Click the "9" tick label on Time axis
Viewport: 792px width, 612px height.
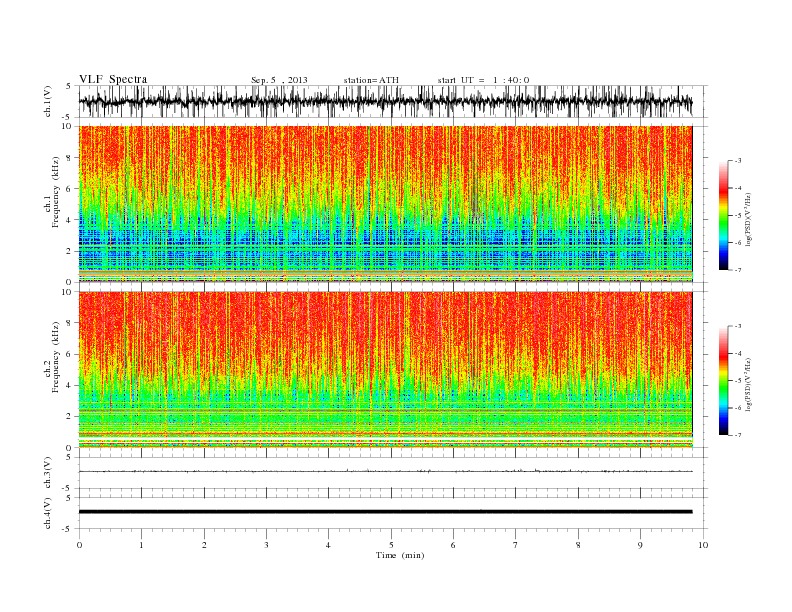[x=640, y=545]
